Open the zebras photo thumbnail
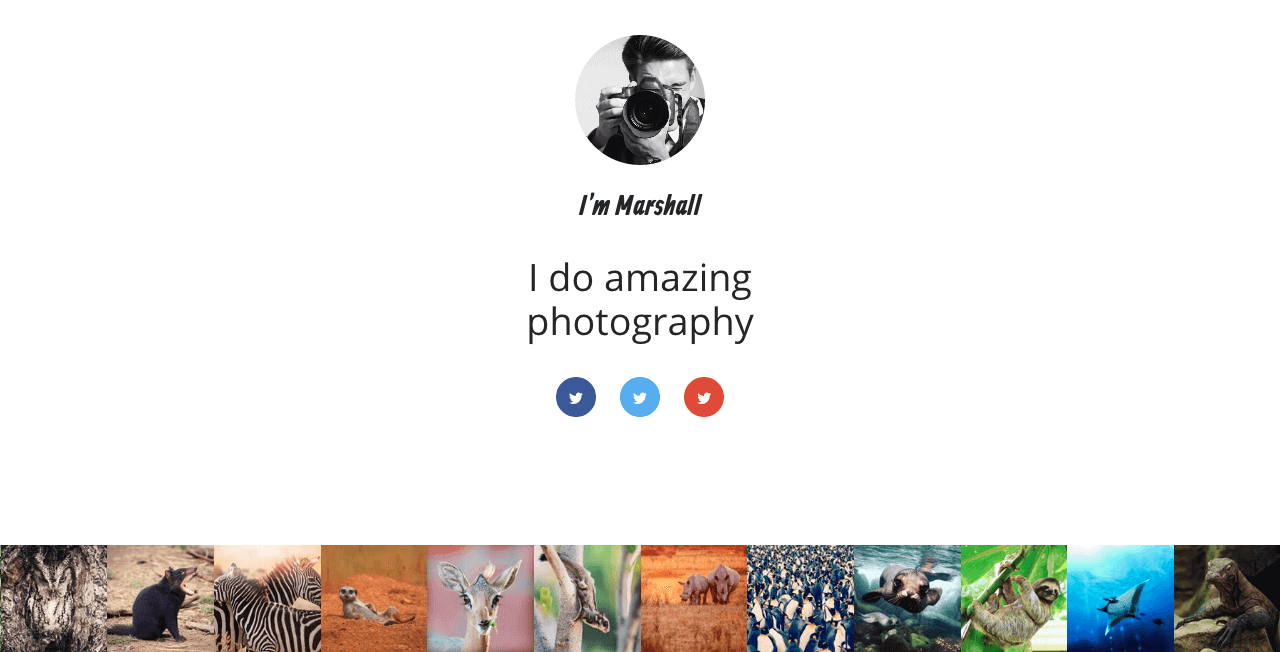Viewport: 1280px width, 652px height. 267,598
